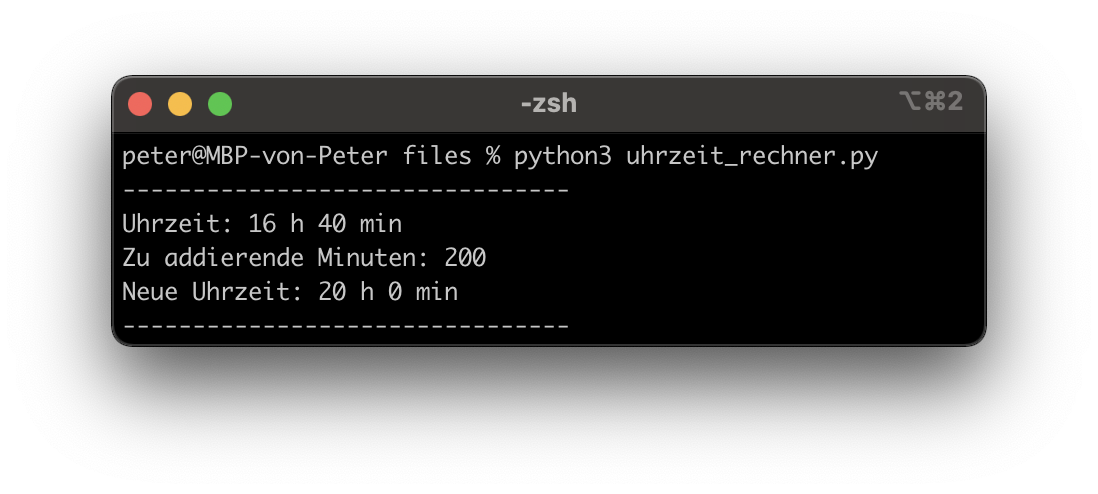The width and height of the screenshot is (1098, 494).
Task: Click the % prompt symbol
Action: coord(492,157)
